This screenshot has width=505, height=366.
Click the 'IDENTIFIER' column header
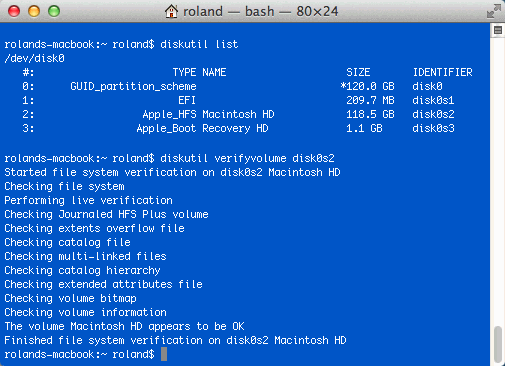click(443, 72)
